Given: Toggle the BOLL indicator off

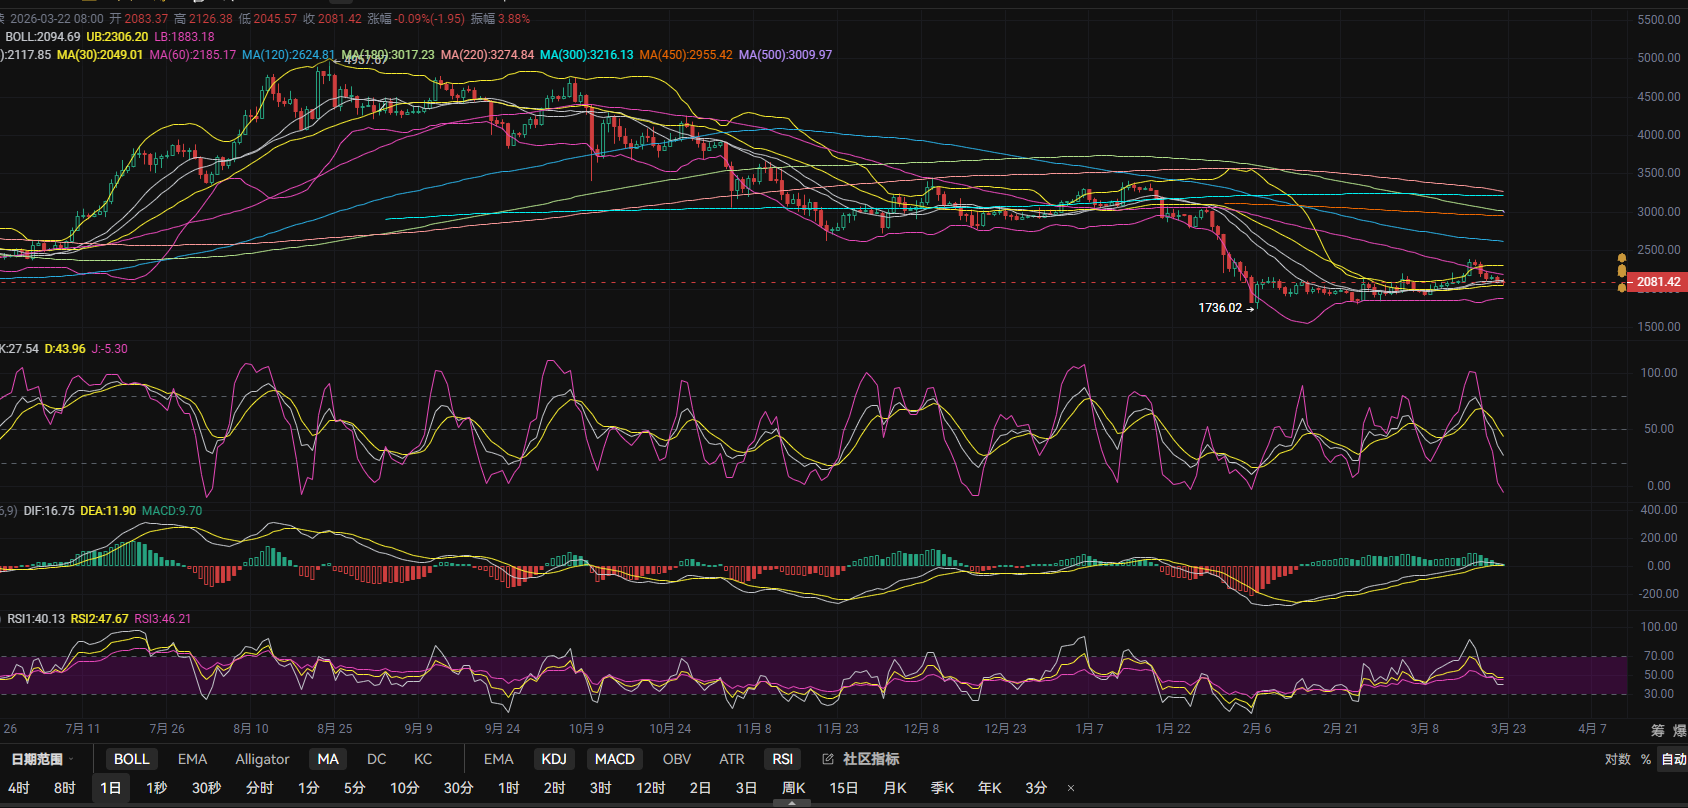Looking at the screenshot, I should [x=131, y=759].
